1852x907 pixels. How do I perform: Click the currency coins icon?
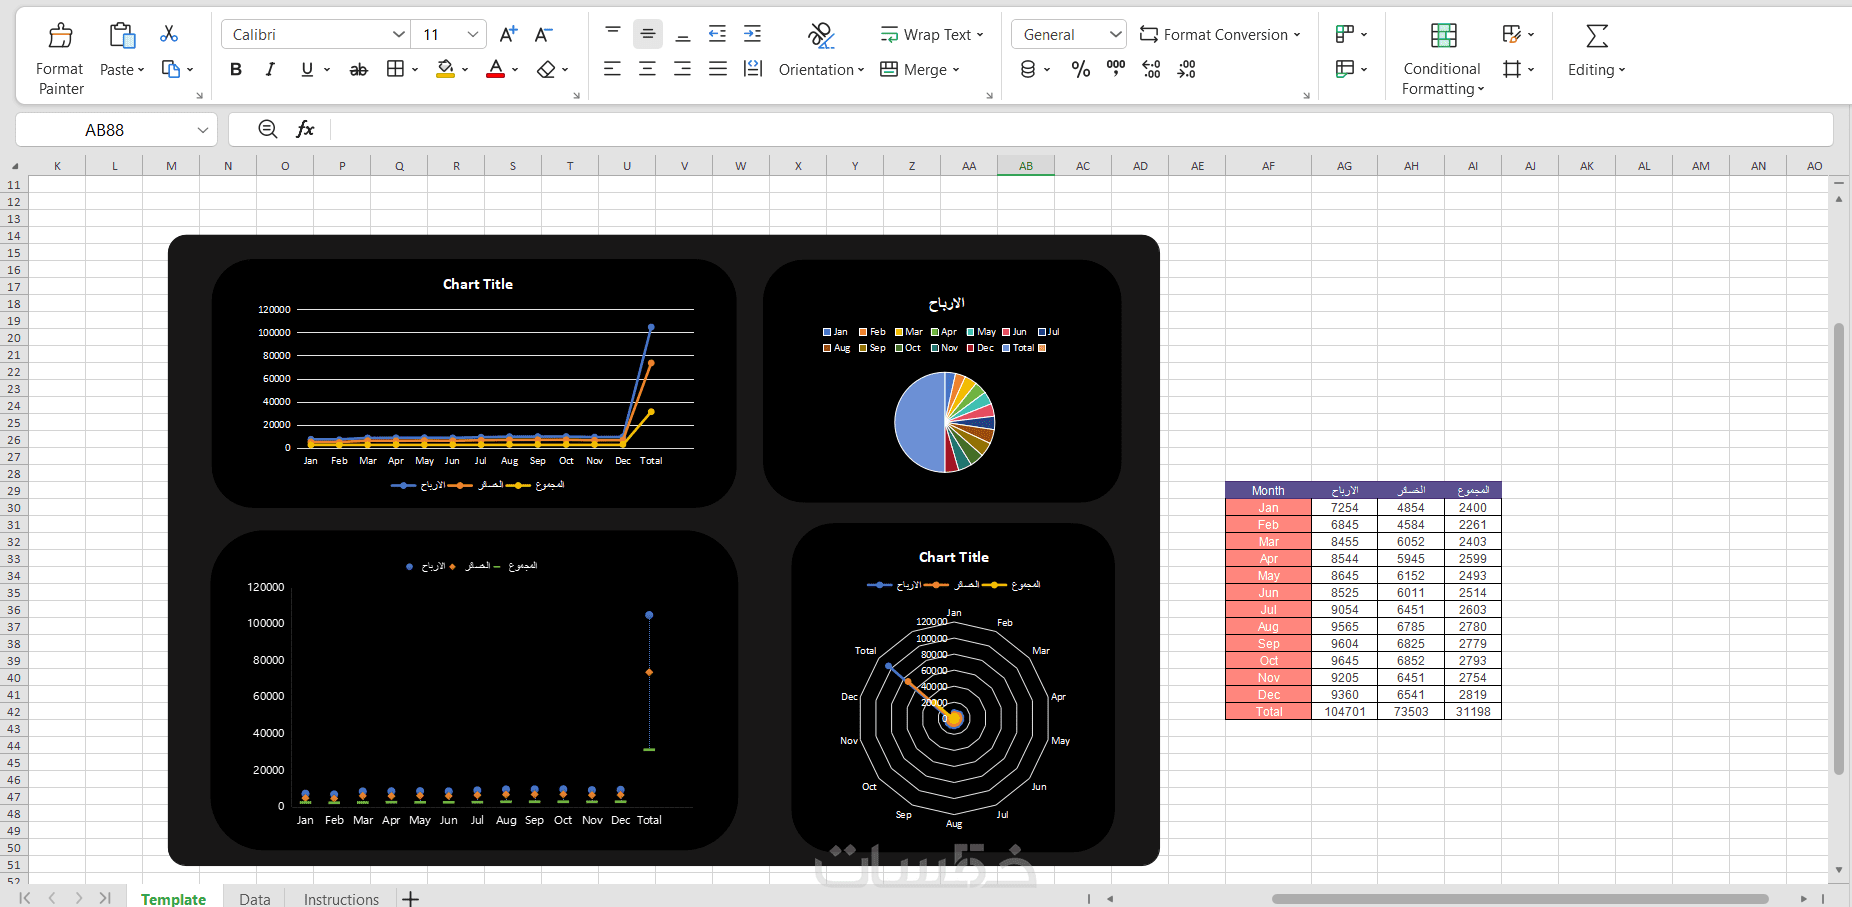[1028, 69]
